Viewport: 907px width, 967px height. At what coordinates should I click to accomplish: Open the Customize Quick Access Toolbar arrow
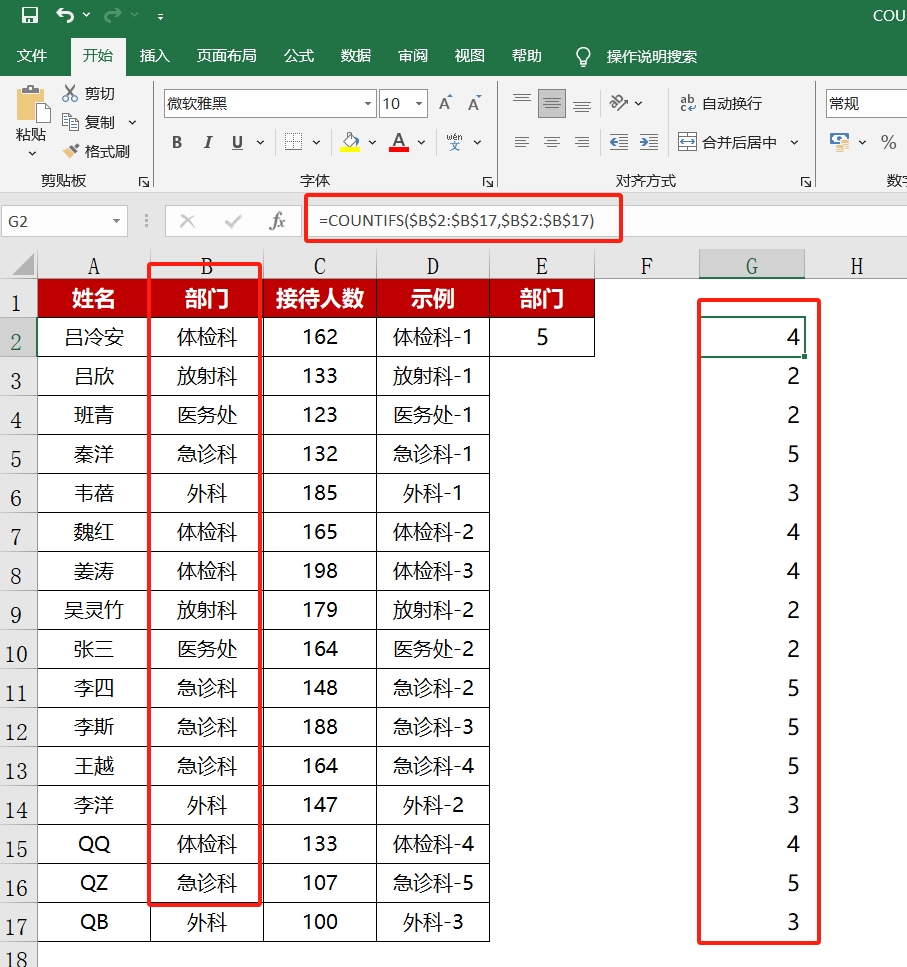[x=160, y=17]
